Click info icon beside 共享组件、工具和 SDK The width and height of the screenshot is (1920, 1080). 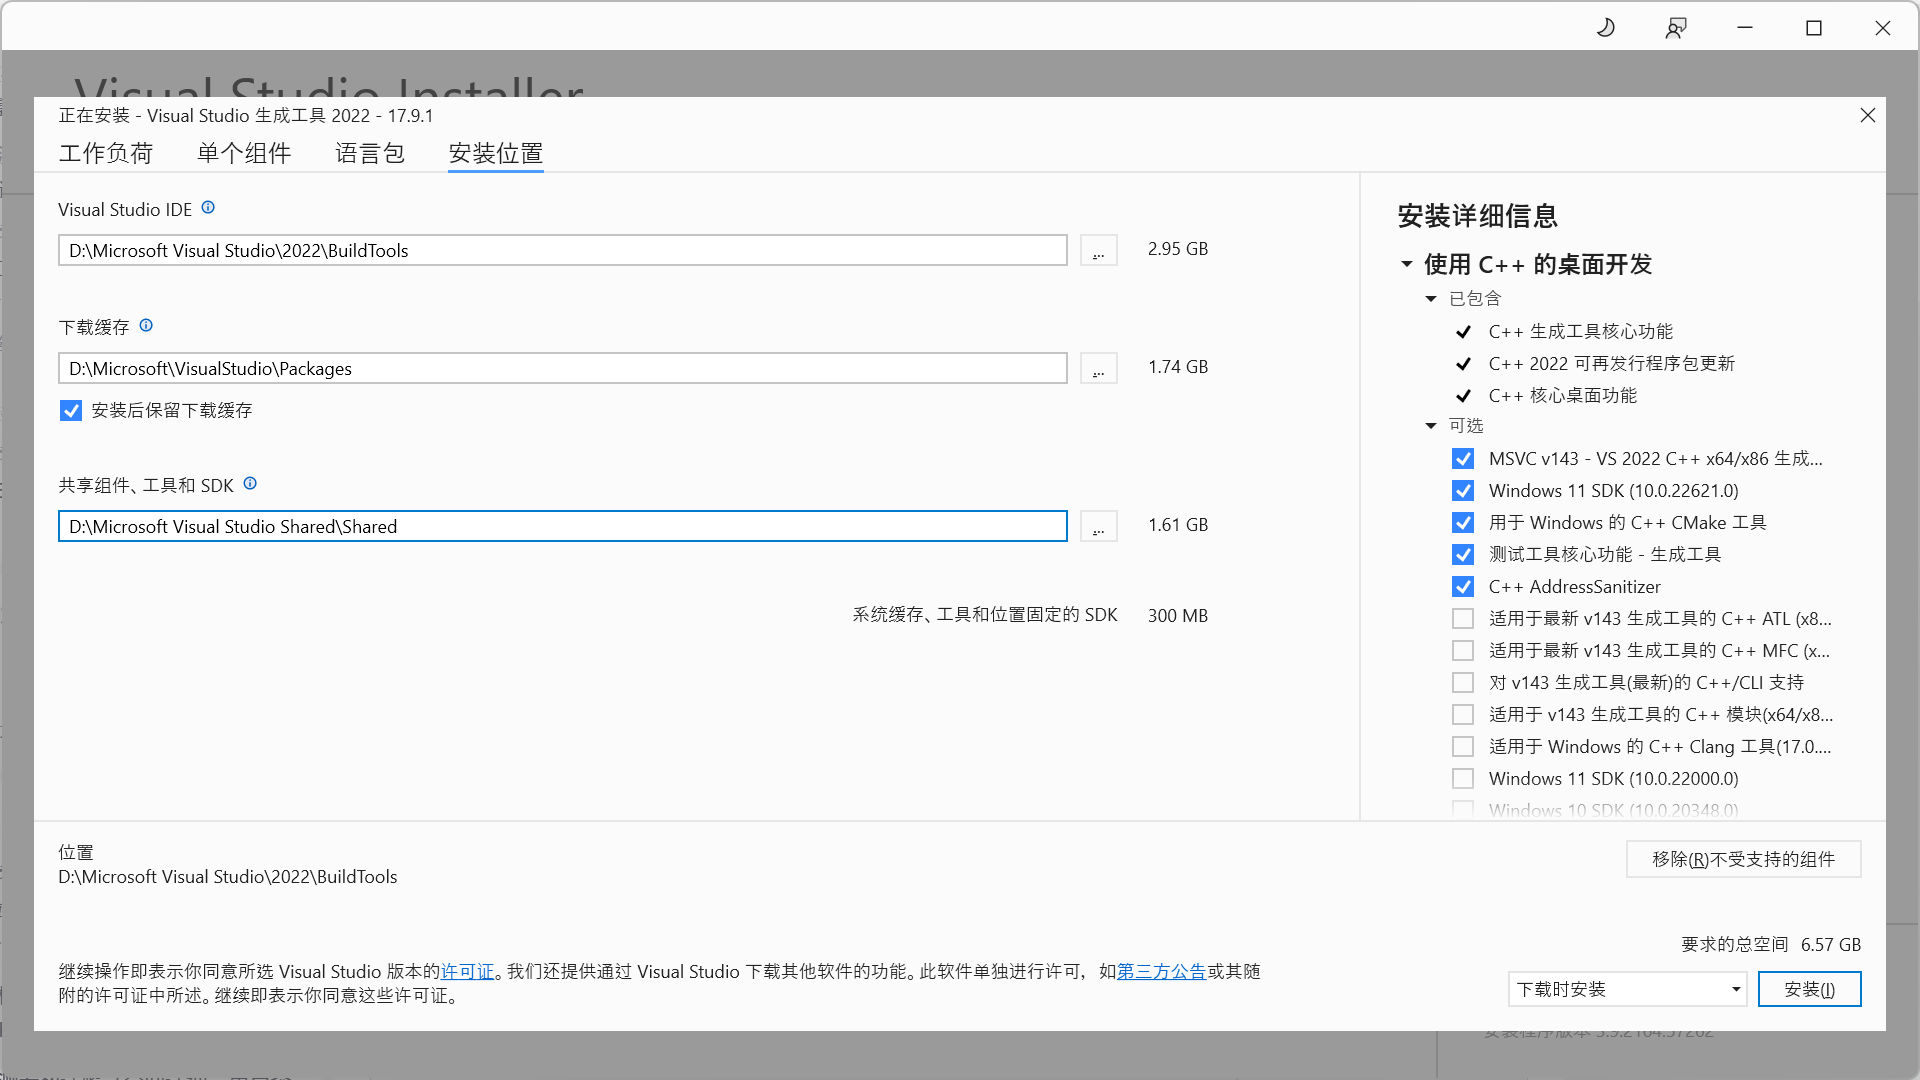coord(250,484)
